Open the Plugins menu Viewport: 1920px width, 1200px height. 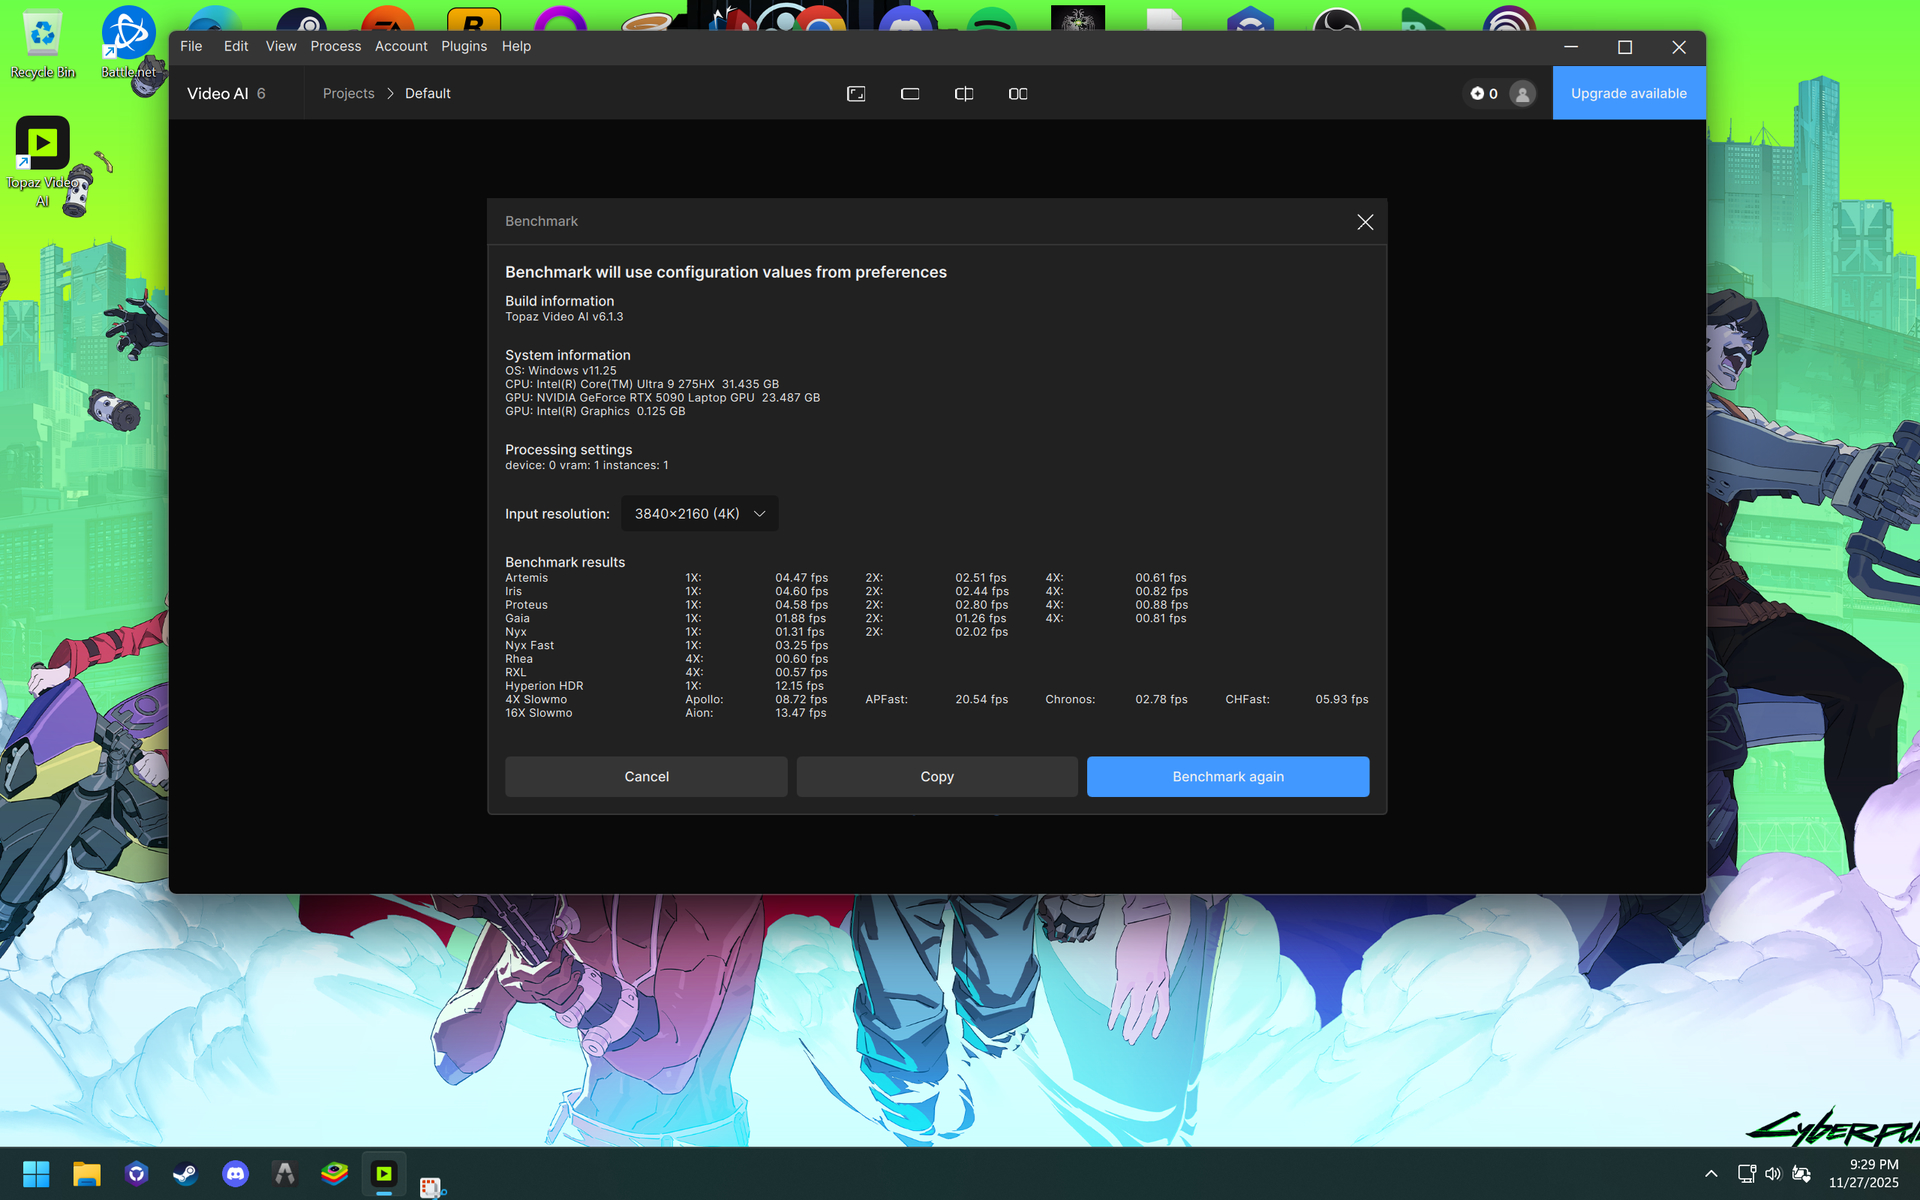pyautogui.click(x=463, y=46)
